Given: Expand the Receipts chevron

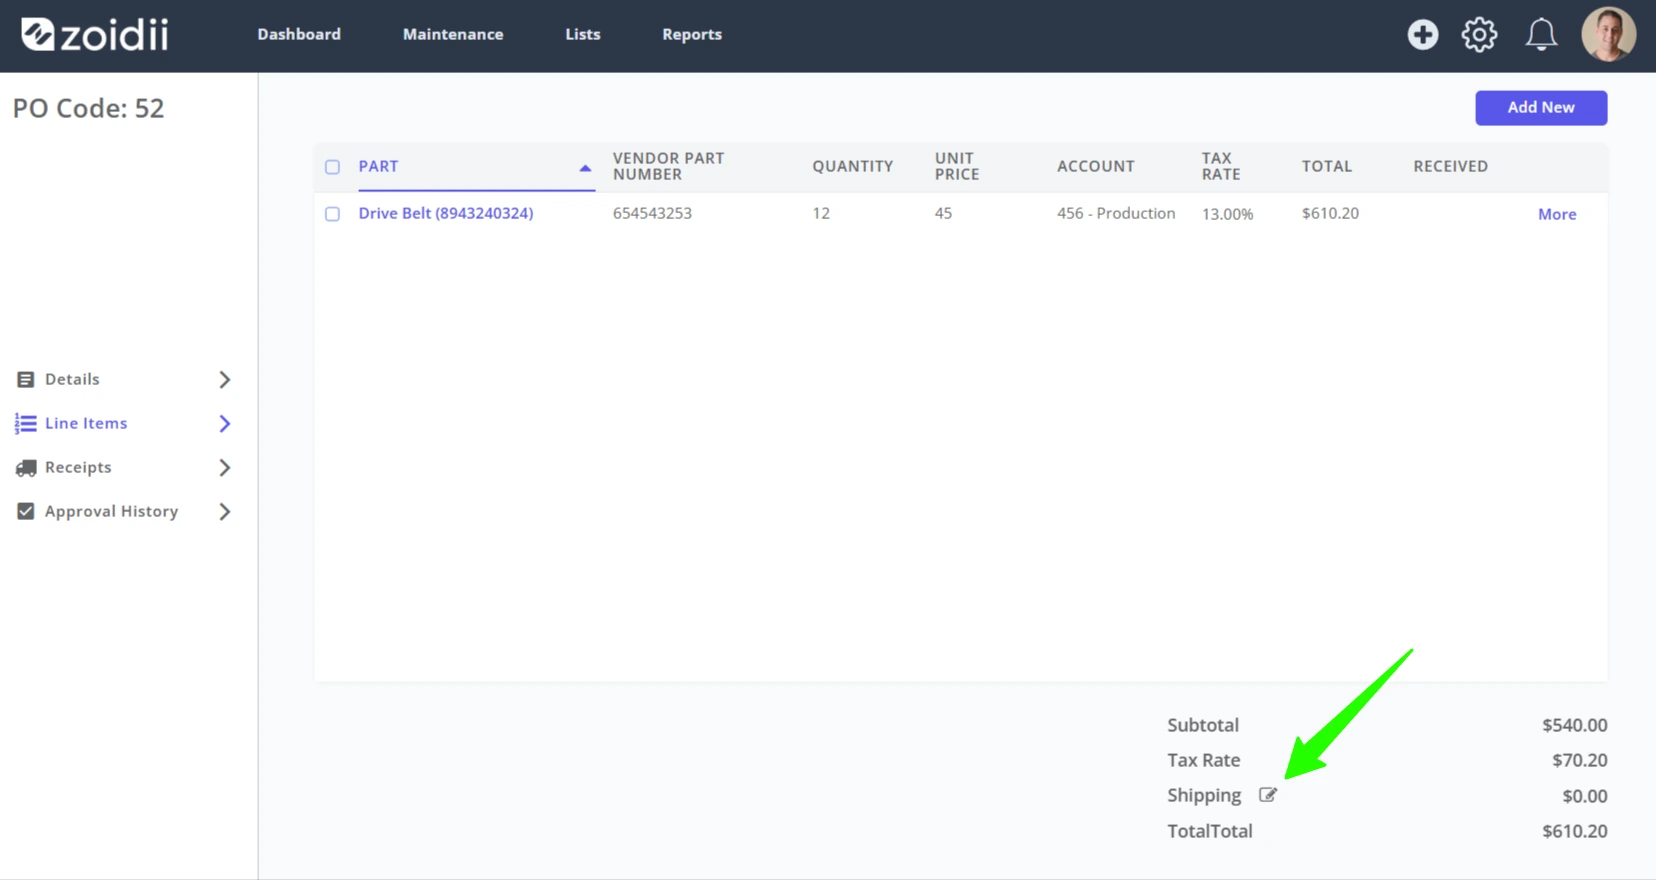Looking at the screenshot, I should pos(225,468).
